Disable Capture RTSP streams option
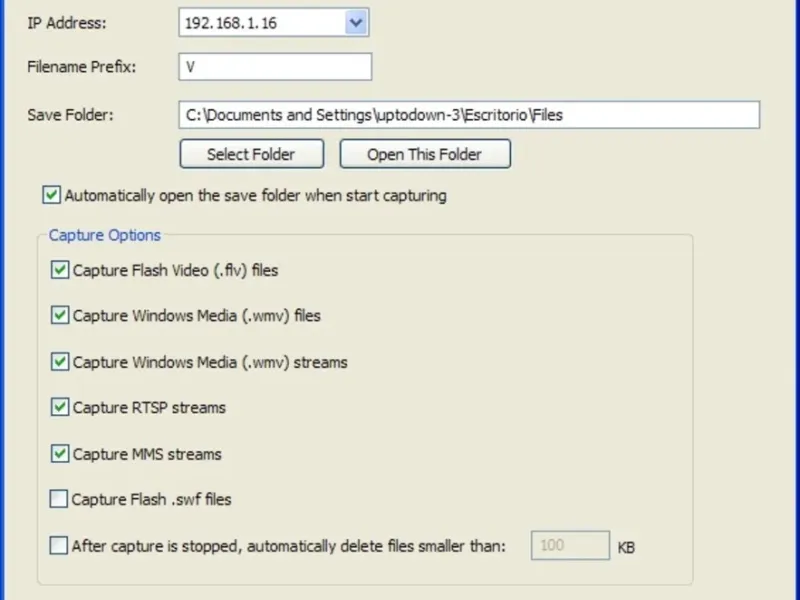Screen dimensions: 800x600 point(59,408)
